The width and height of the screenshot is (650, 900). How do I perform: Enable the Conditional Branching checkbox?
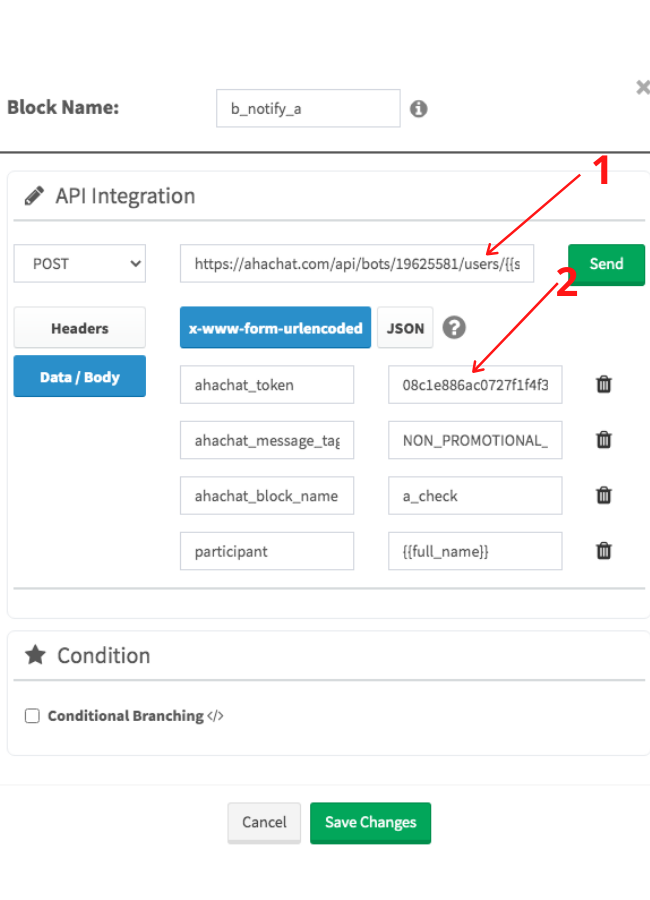tap(32, 716)
